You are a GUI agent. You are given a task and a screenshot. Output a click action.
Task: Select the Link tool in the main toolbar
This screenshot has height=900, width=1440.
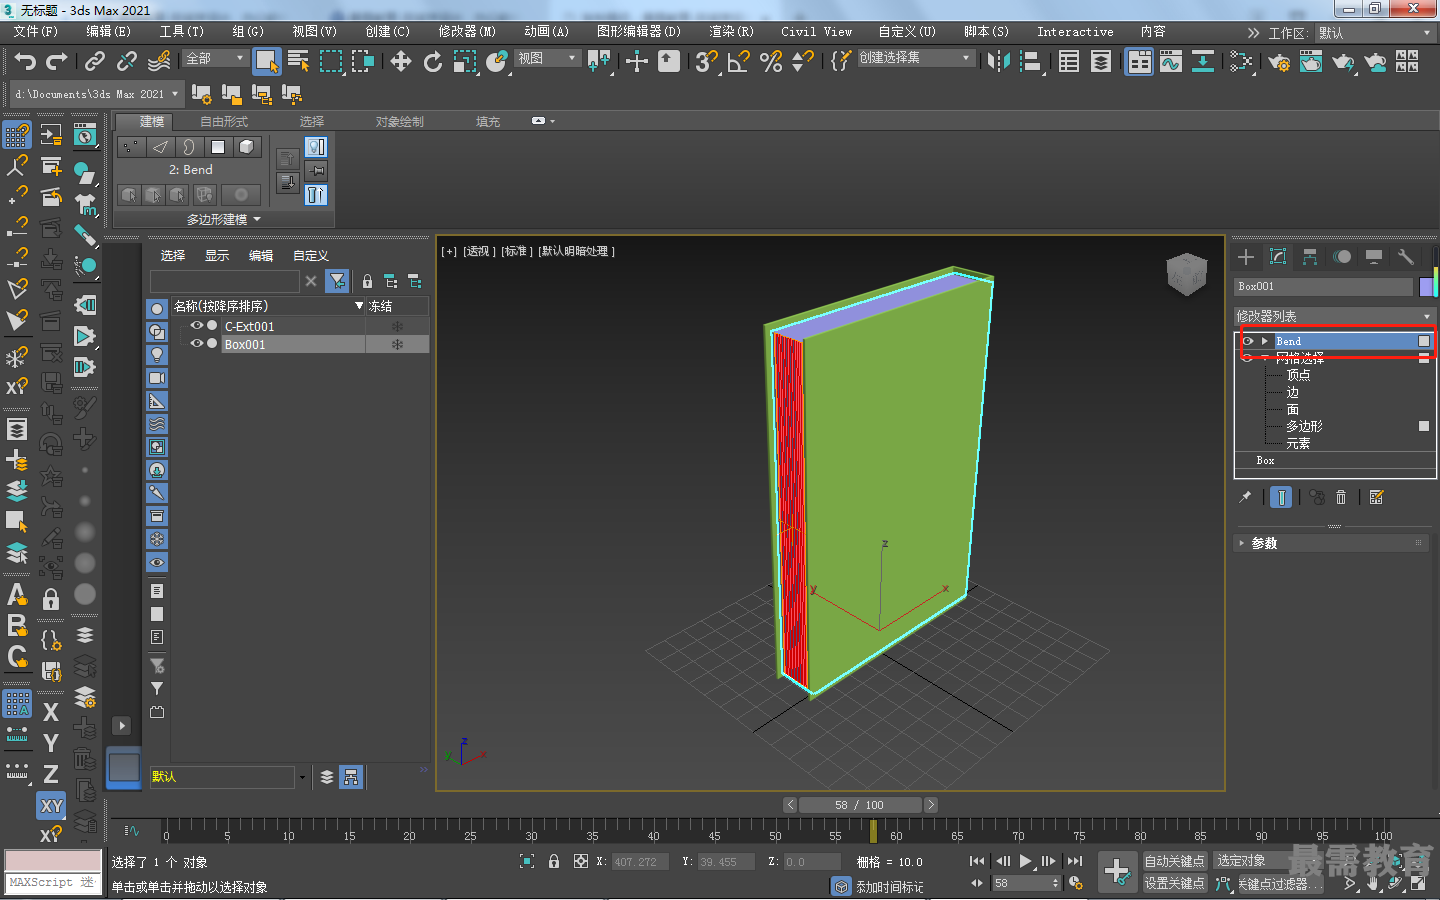tap(95, 61)
